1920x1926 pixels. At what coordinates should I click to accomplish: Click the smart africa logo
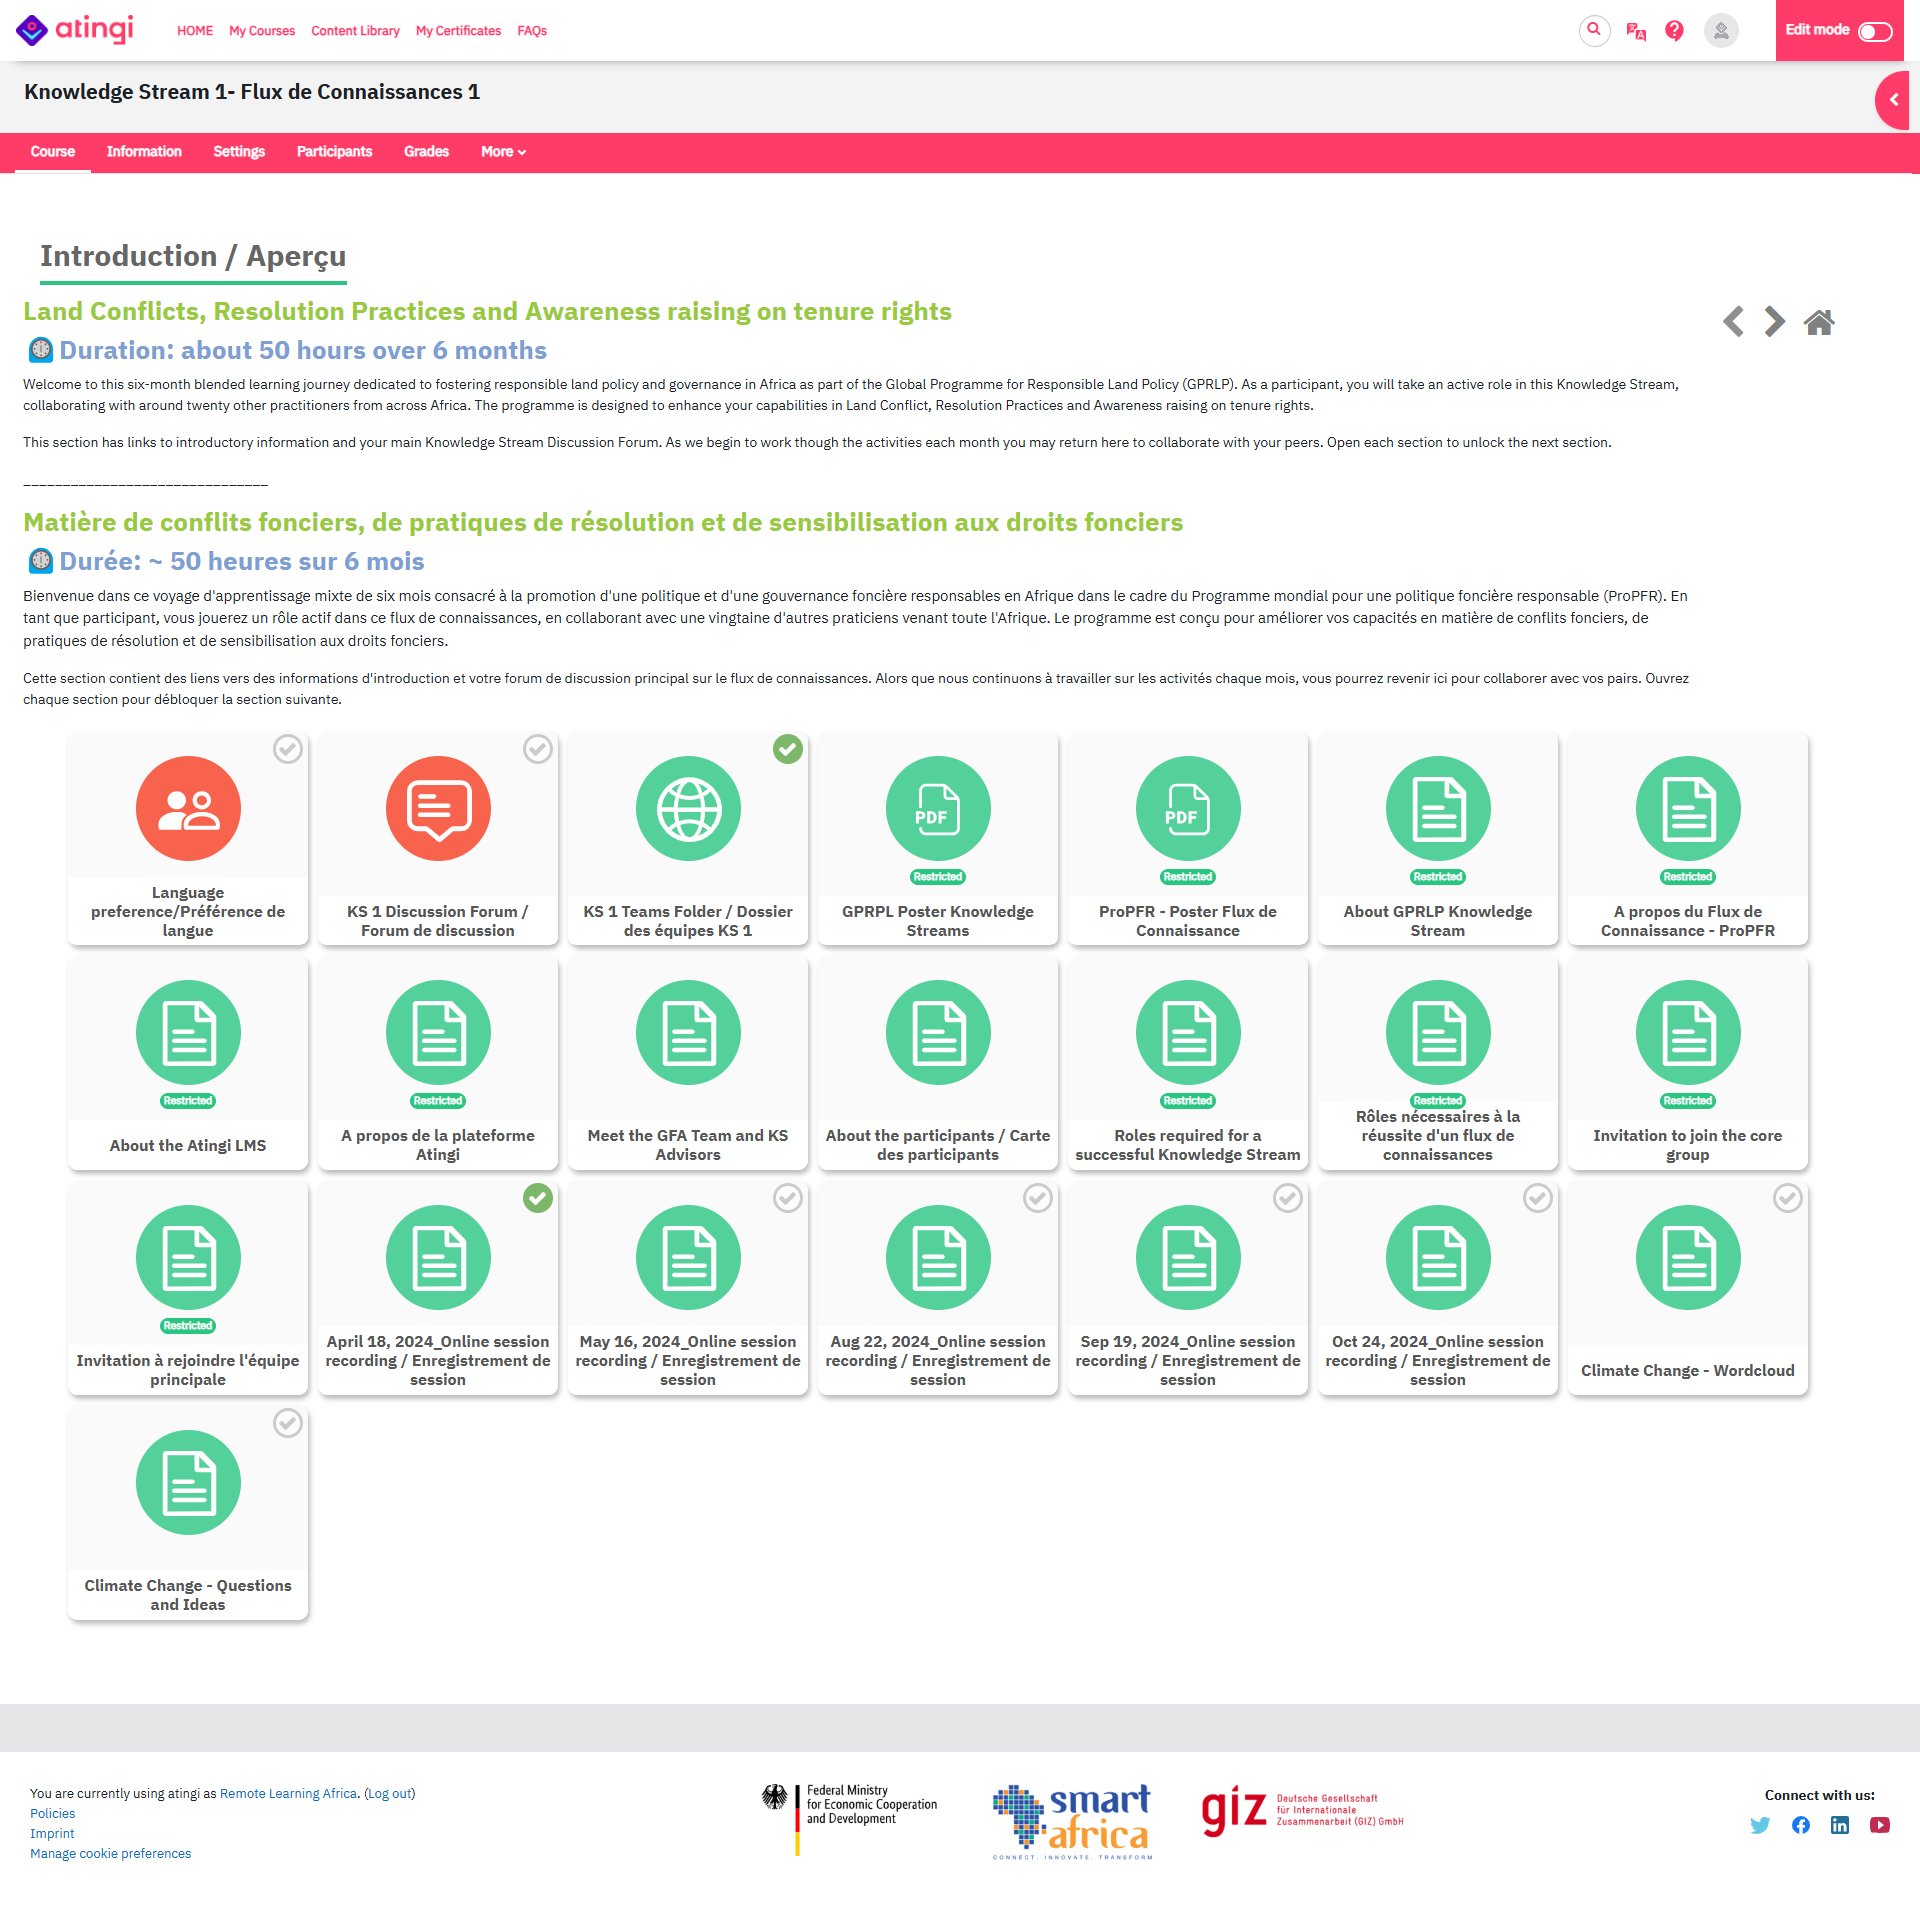[1072, 1822]
